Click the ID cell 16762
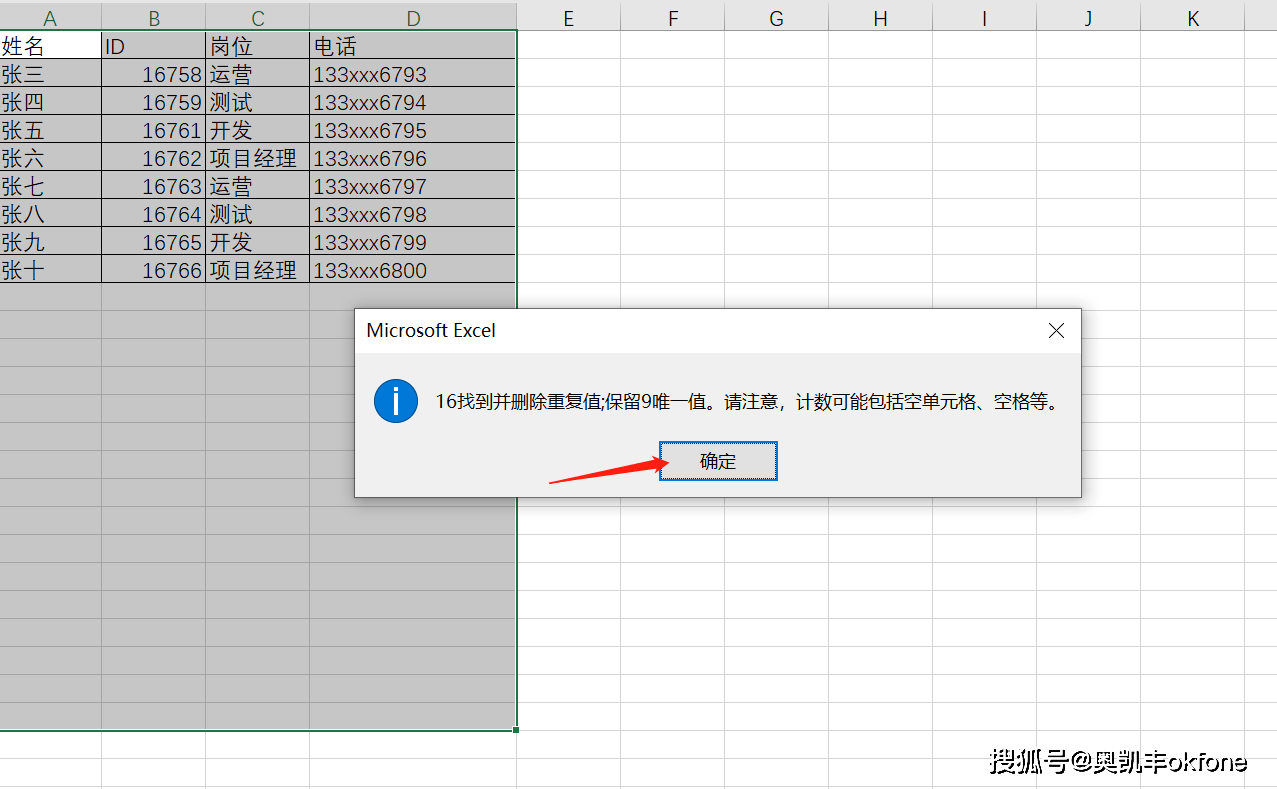1277x789 pixels. [x=154, y=157]
